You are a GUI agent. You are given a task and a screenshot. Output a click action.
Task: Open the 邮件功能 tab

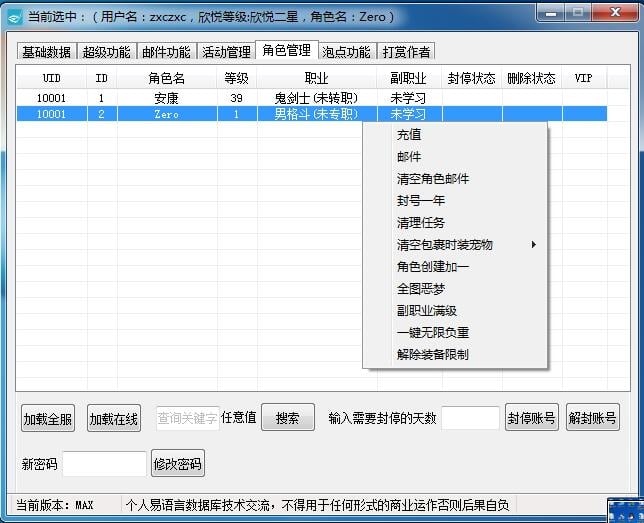point(165,52)
